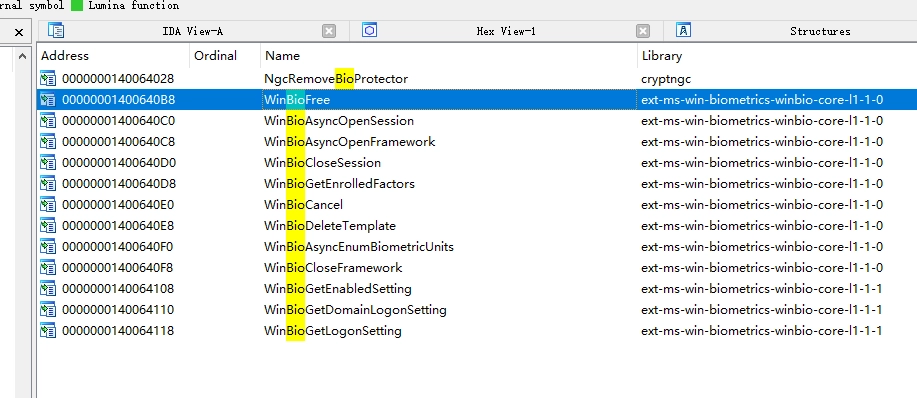Click the import icon beside NgcRemoveBioProtector
Screen dimensions: 917x398
point(48,78)
